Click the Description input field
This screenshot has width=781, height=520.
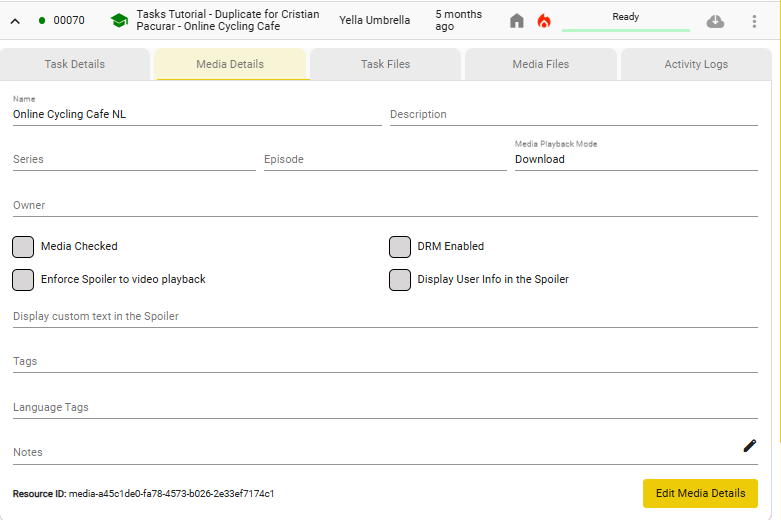tap(574, 114)
